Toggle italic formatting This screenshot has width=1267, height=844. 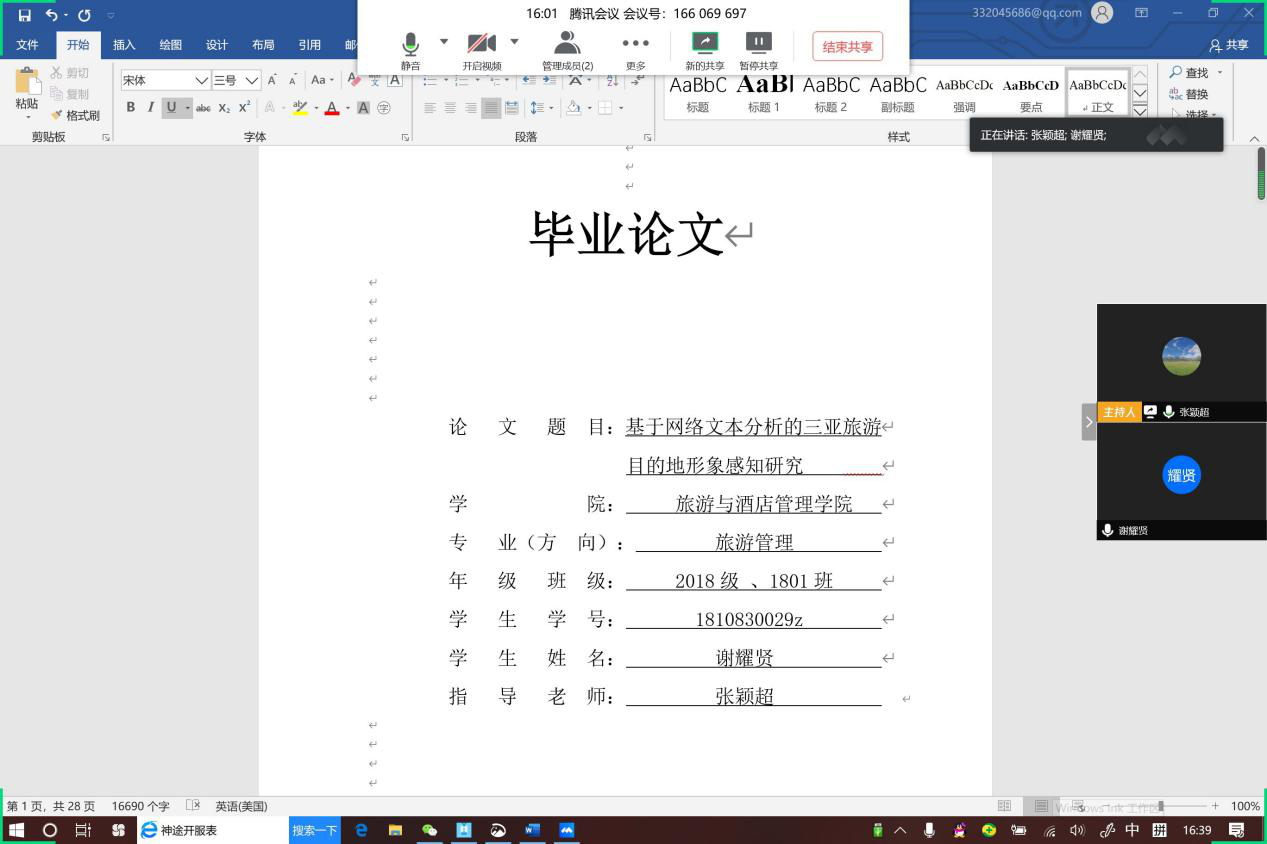click(151, 108)
